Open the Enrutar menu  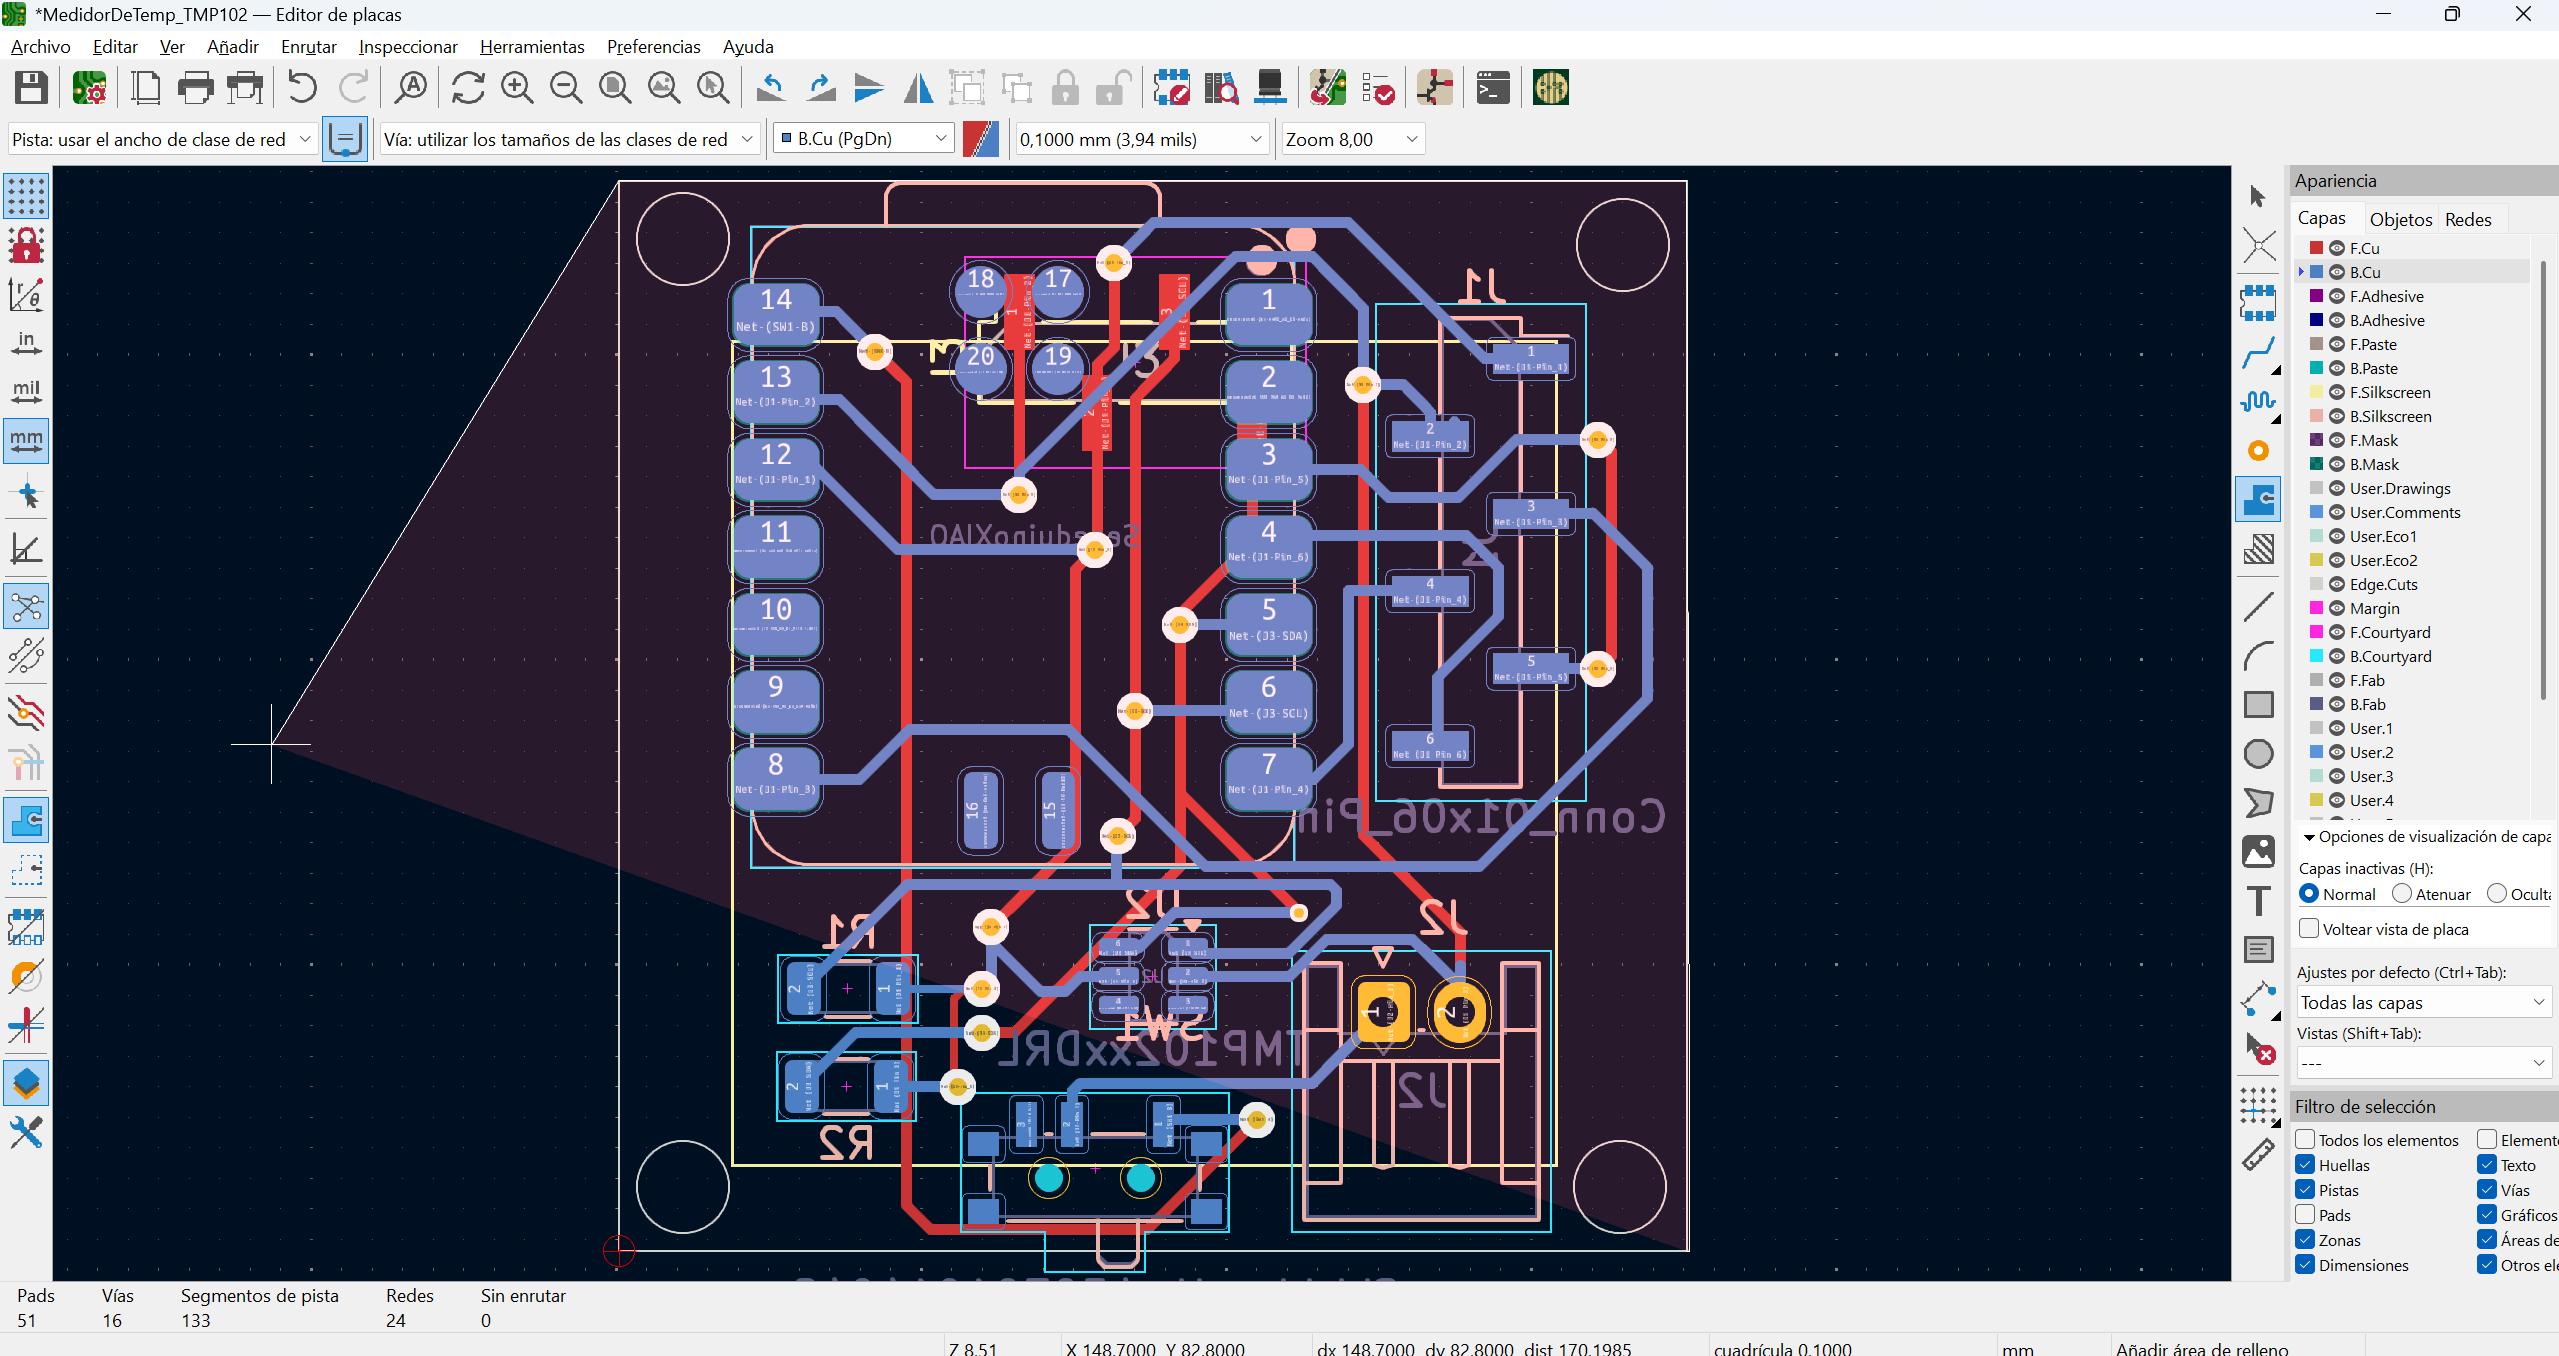[x=309, y=46]
